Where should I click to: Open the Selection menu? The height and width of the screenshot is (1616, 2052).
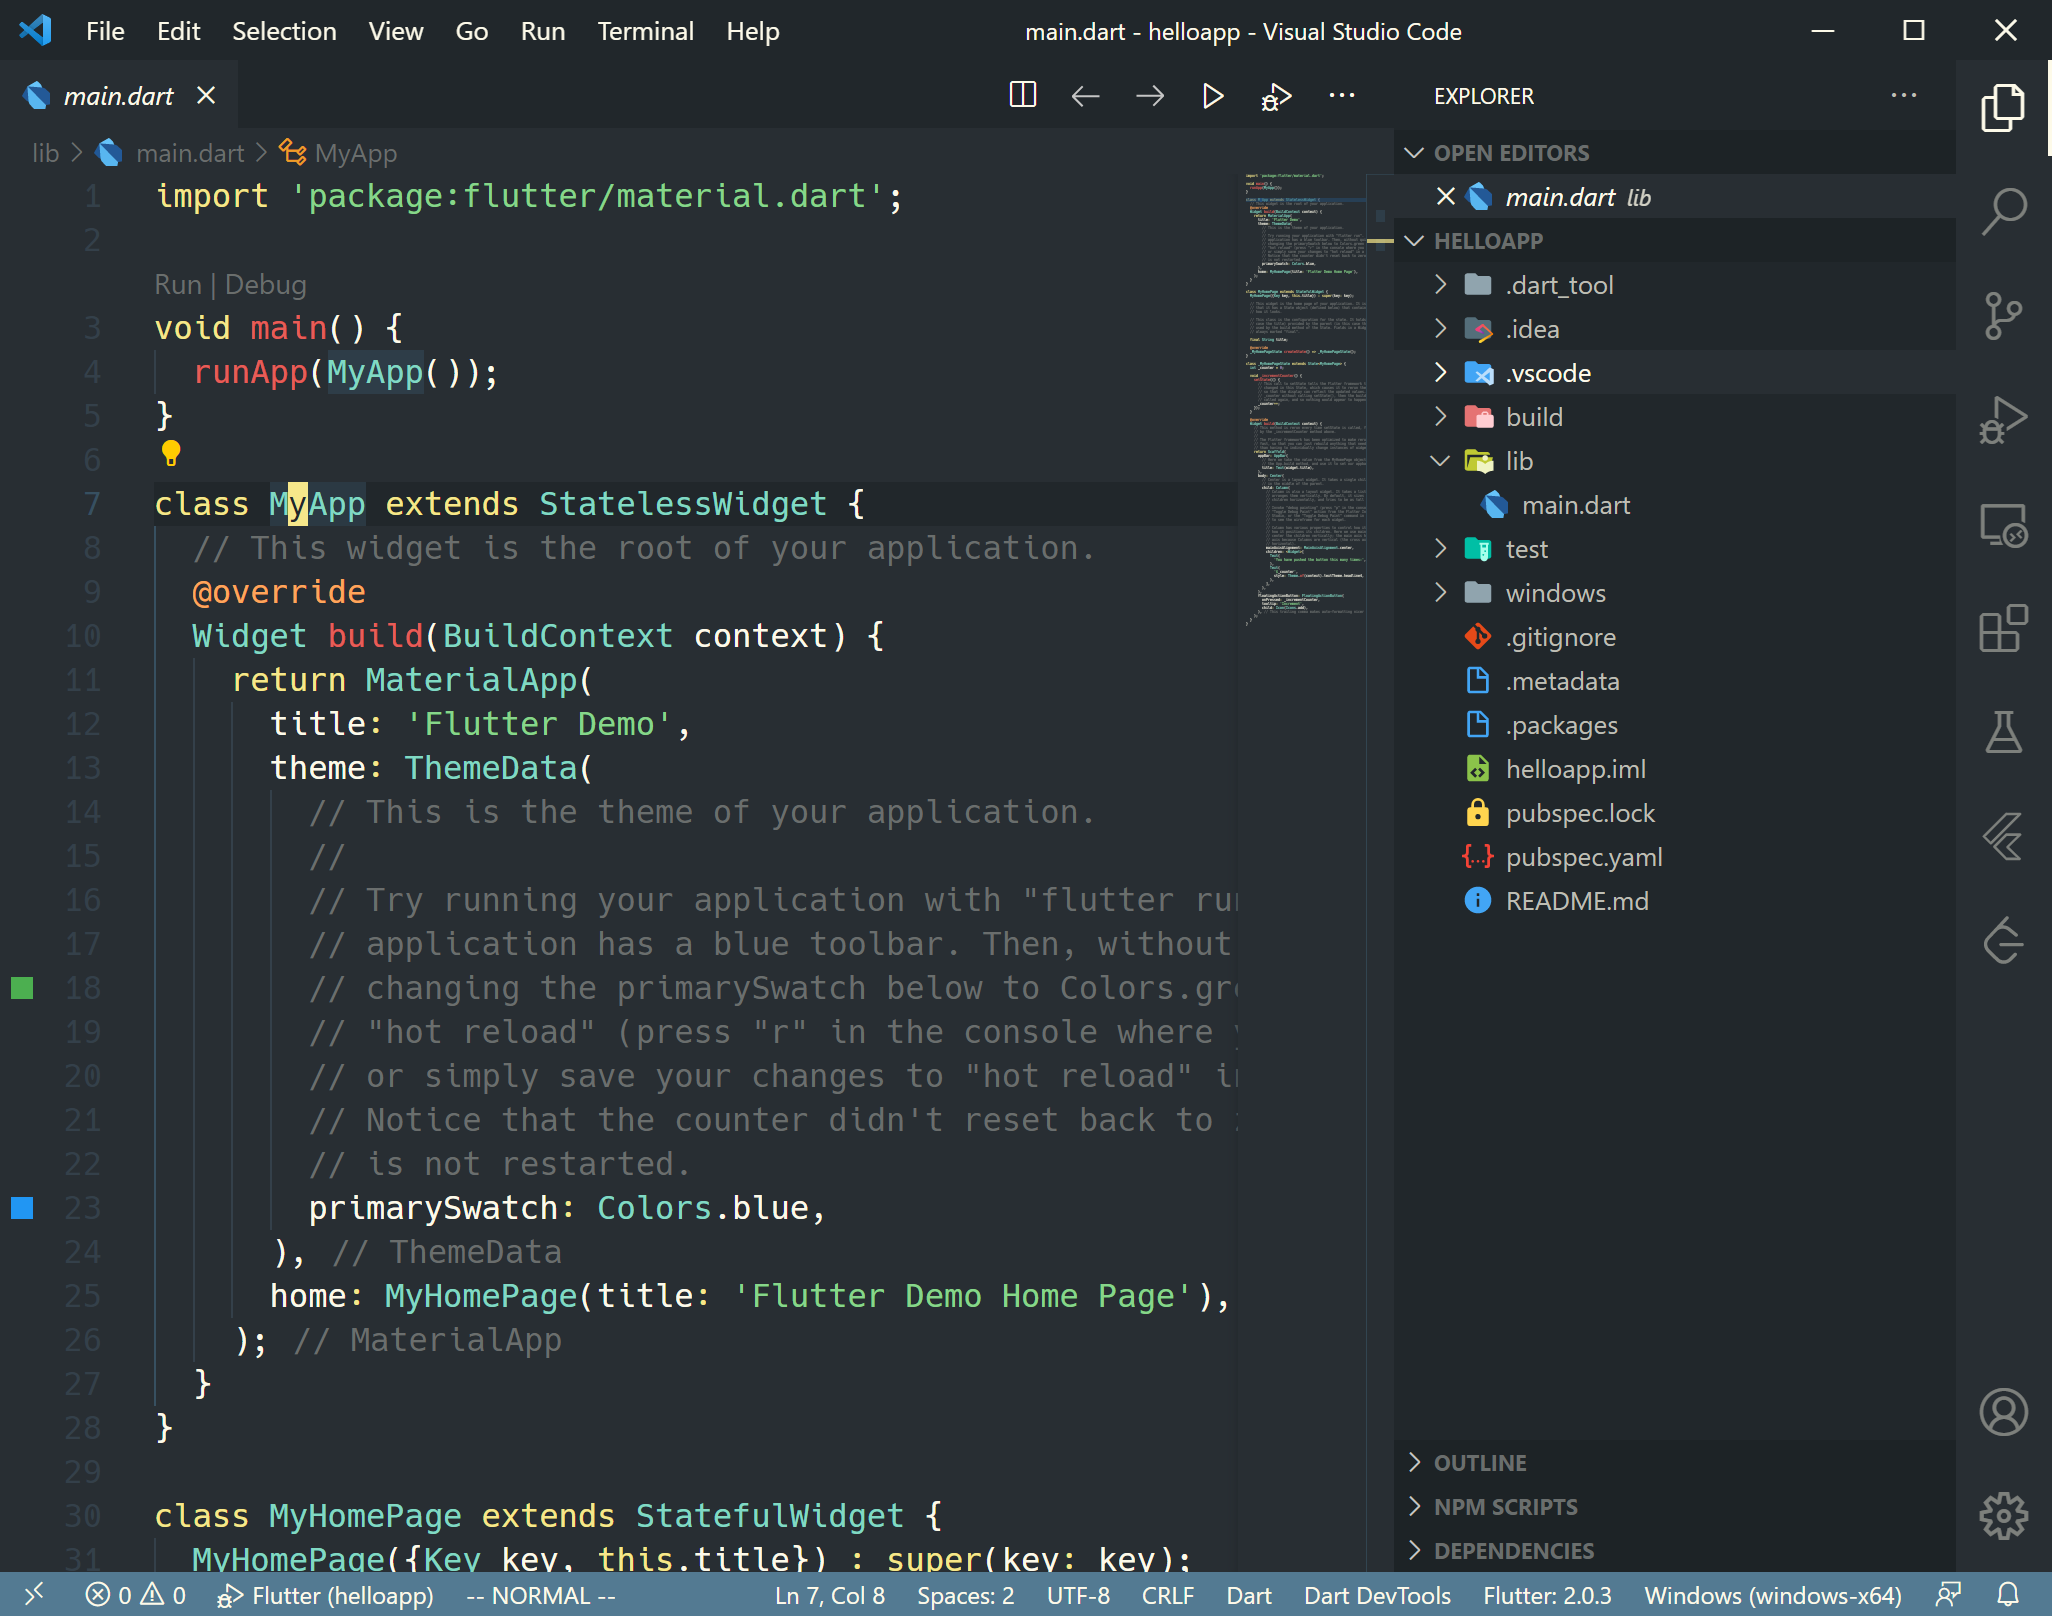[284, 31]
